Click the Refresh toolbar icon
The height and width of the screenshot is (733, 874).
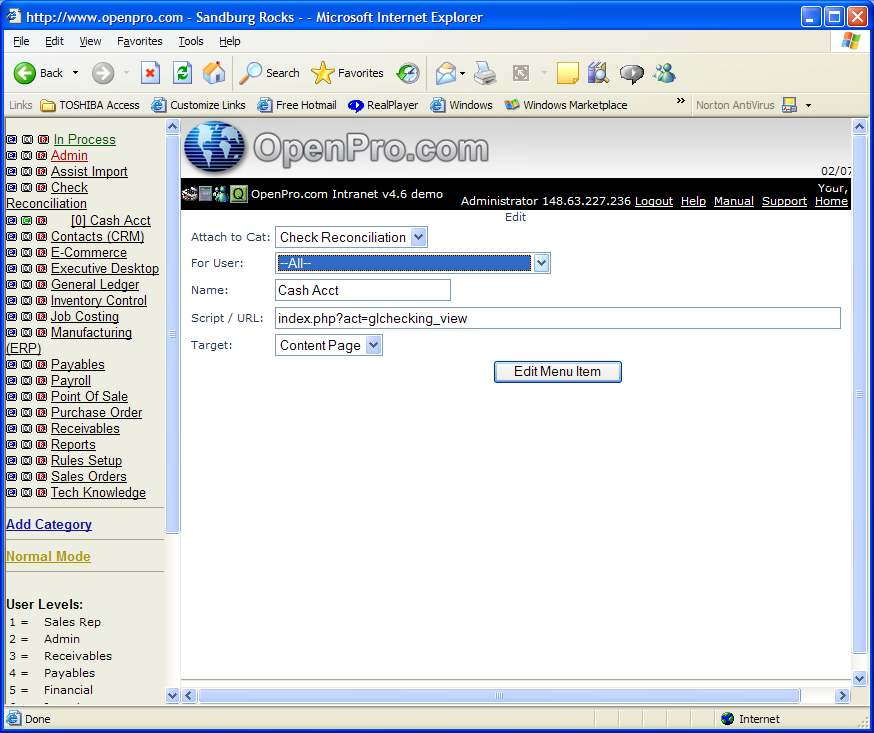pyautogui.click(x=182, y=73)
